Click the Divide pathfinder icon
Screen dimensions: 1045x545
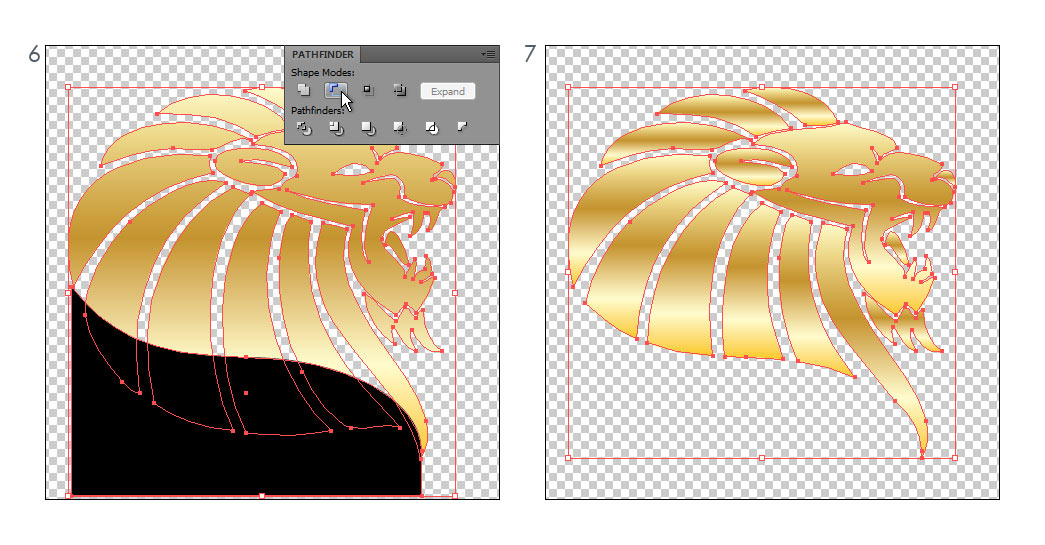304,128
